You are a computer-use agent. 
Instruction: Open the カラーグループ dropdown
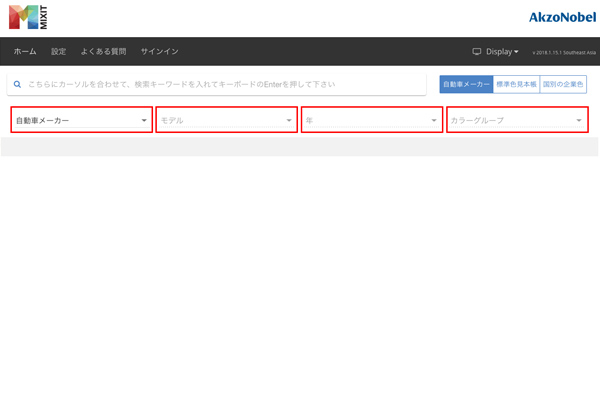tap(517, 121)
